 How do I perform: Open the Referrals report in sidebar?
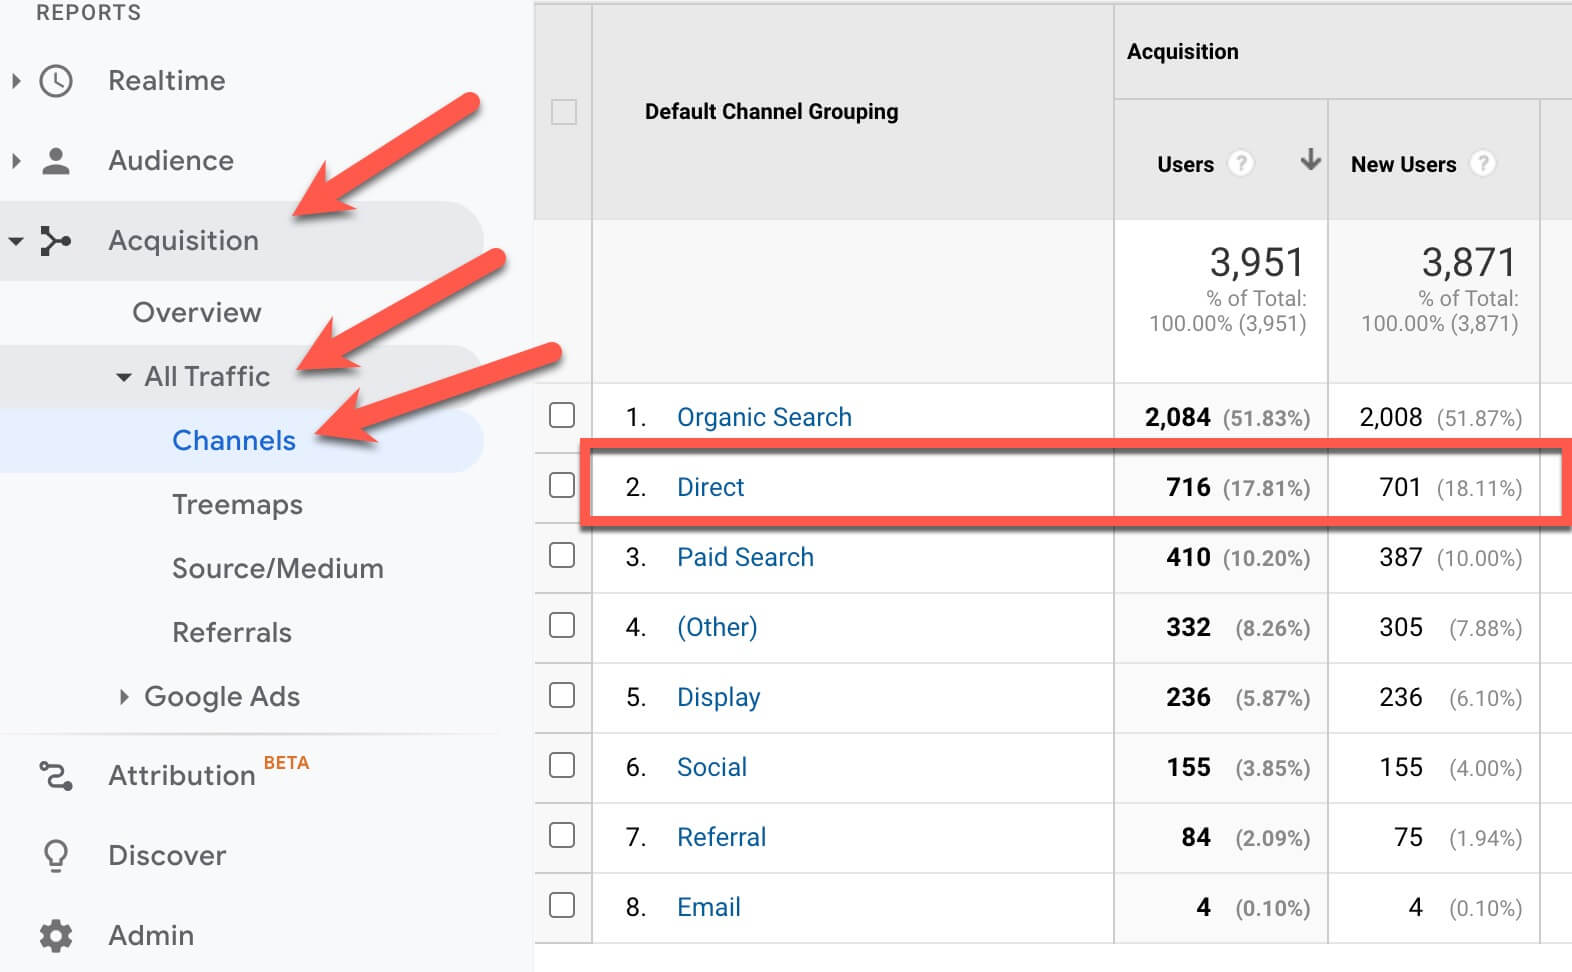click(x=232, y=632)
